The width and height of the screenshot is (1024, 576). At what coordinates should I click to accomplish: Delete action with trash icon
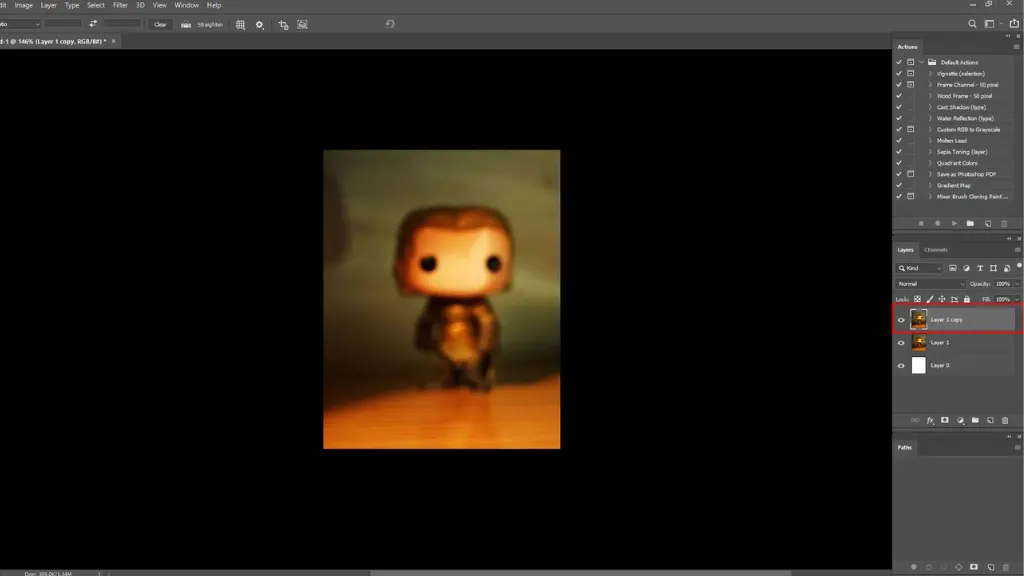tap(1004, 223)
